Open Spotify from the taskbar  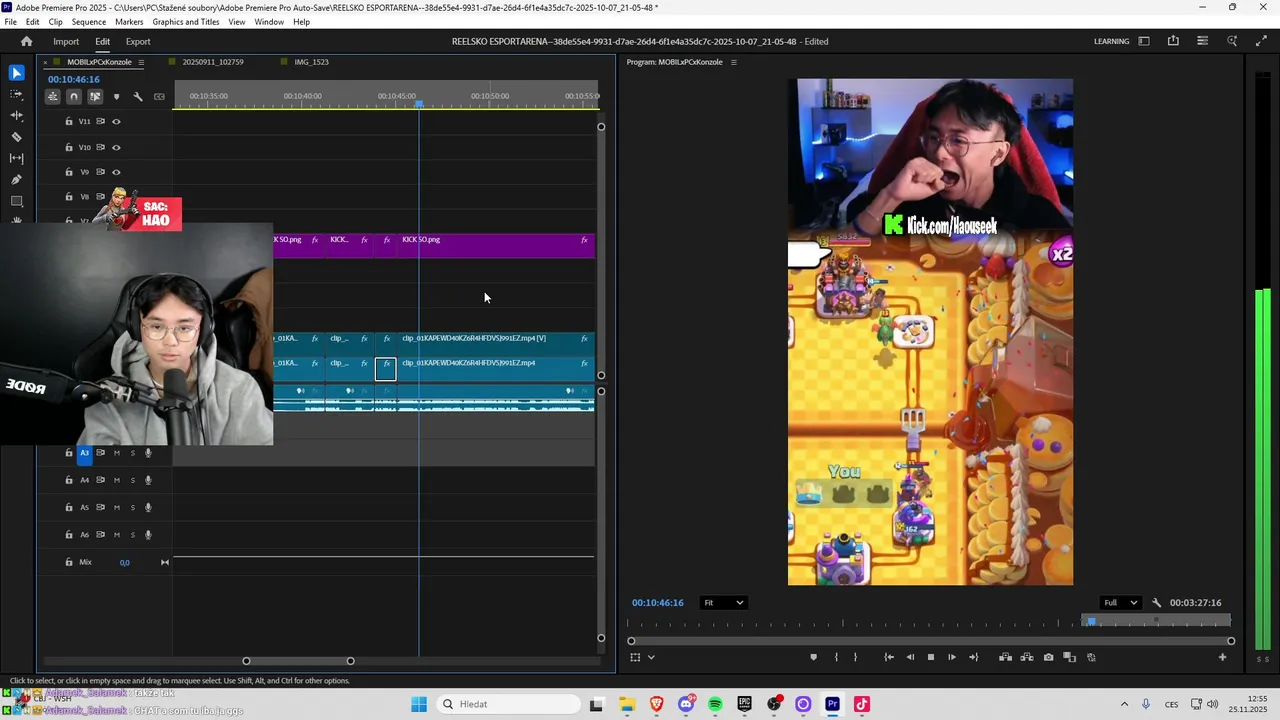click(x=715, y=704)
